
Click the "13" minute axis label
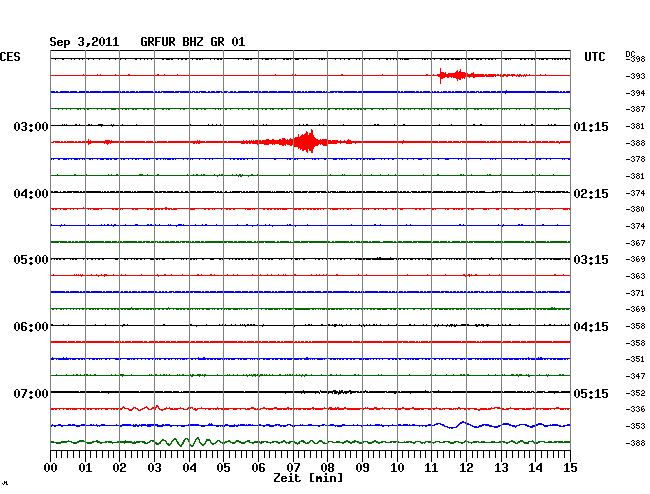pos(501,467)
